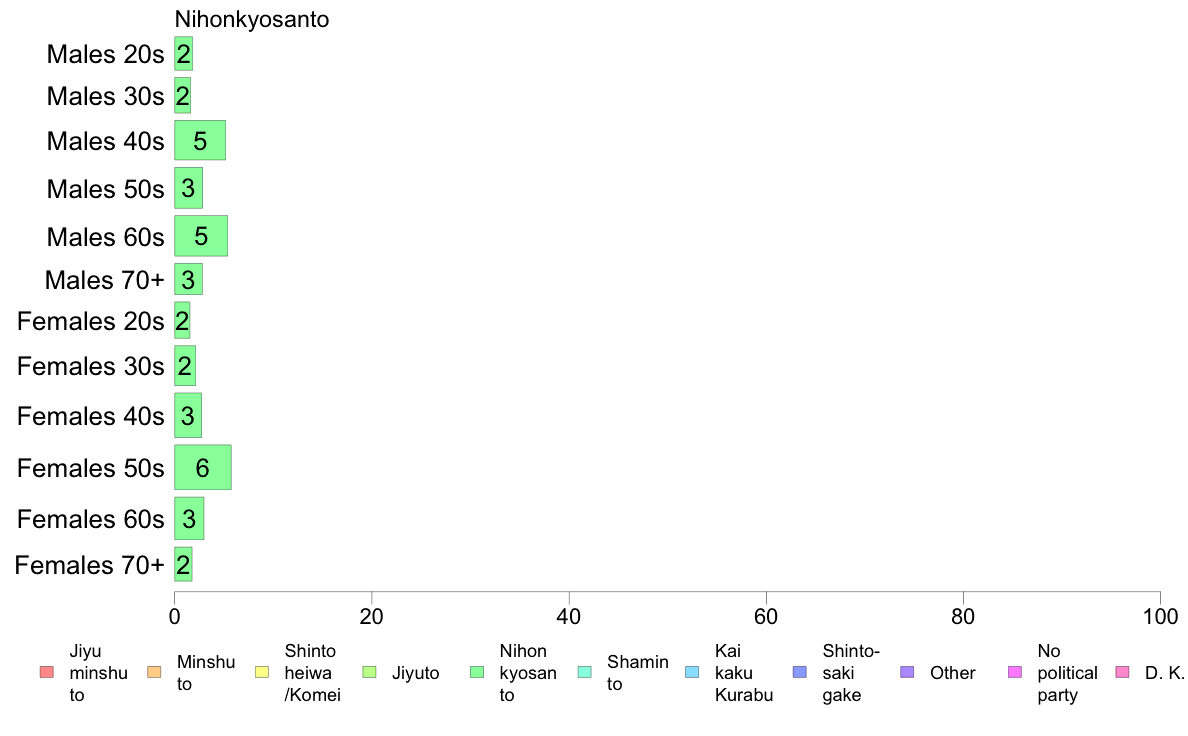Click the Nihonkyosanto chart title

252,19
